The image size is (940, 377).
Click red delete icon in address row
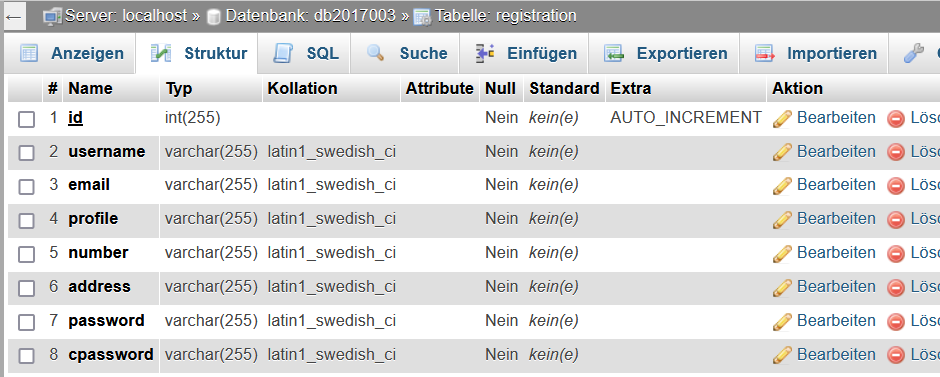pyautogui.click(x=896, y=288)
